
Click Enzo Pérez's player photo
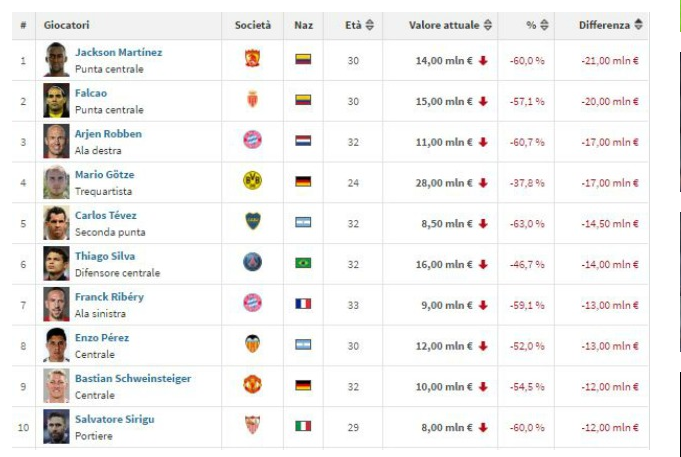pyautogui.click(x=56, y=345)
